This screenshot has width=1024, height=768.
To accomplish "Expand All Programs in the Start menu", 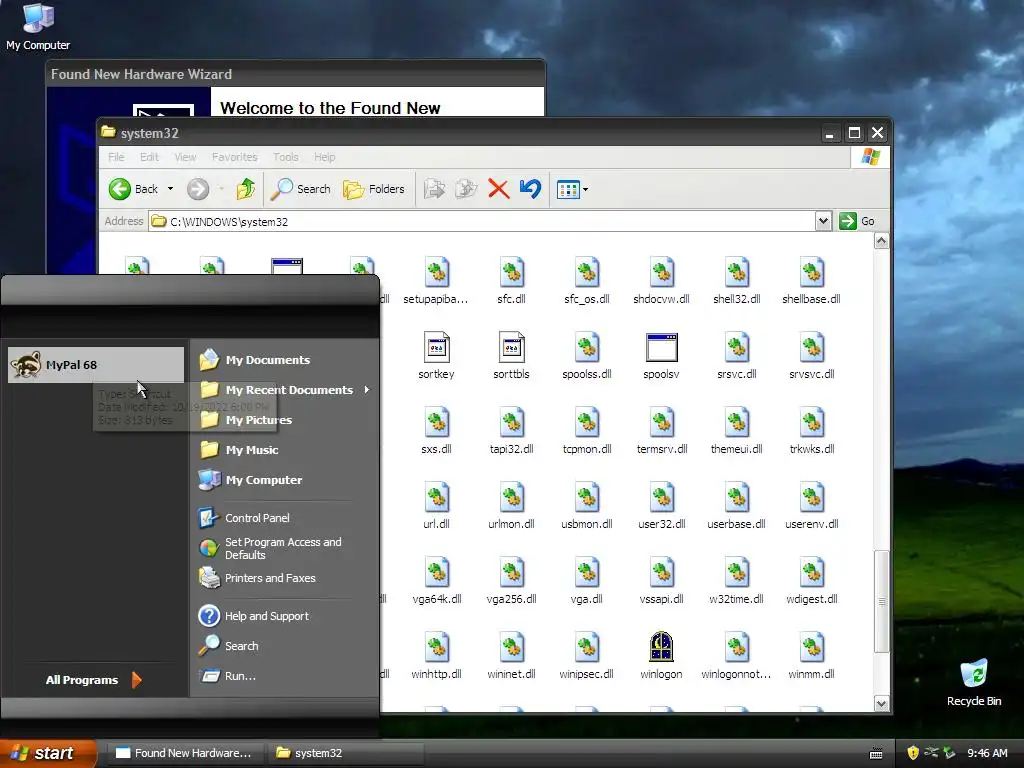I will pos(93,680).
